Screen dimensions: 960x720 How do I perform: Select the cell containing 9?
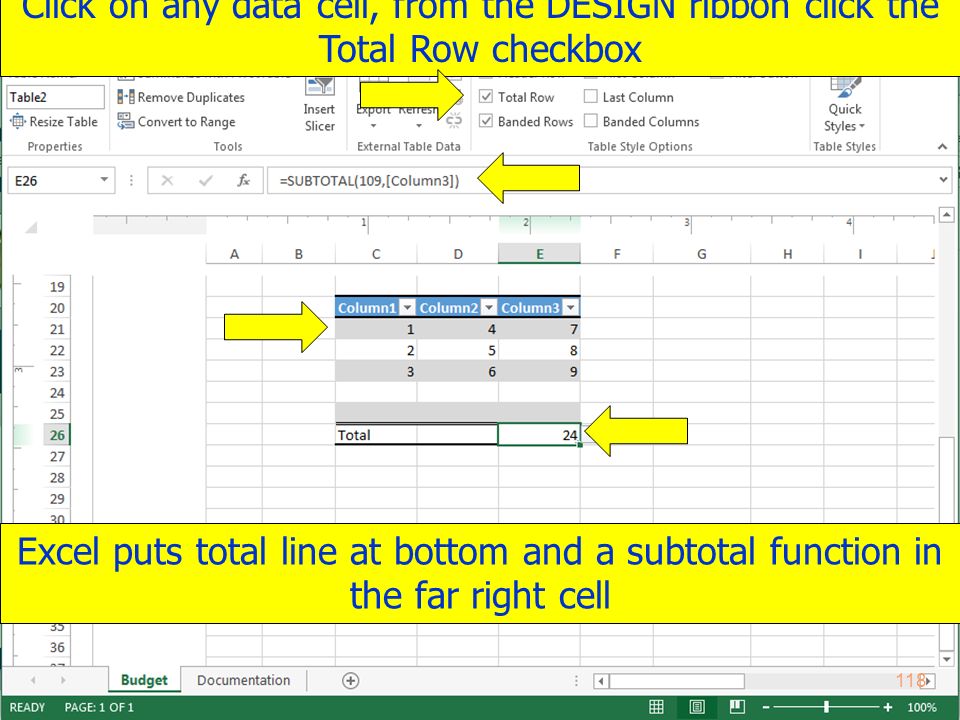(539, 372)
